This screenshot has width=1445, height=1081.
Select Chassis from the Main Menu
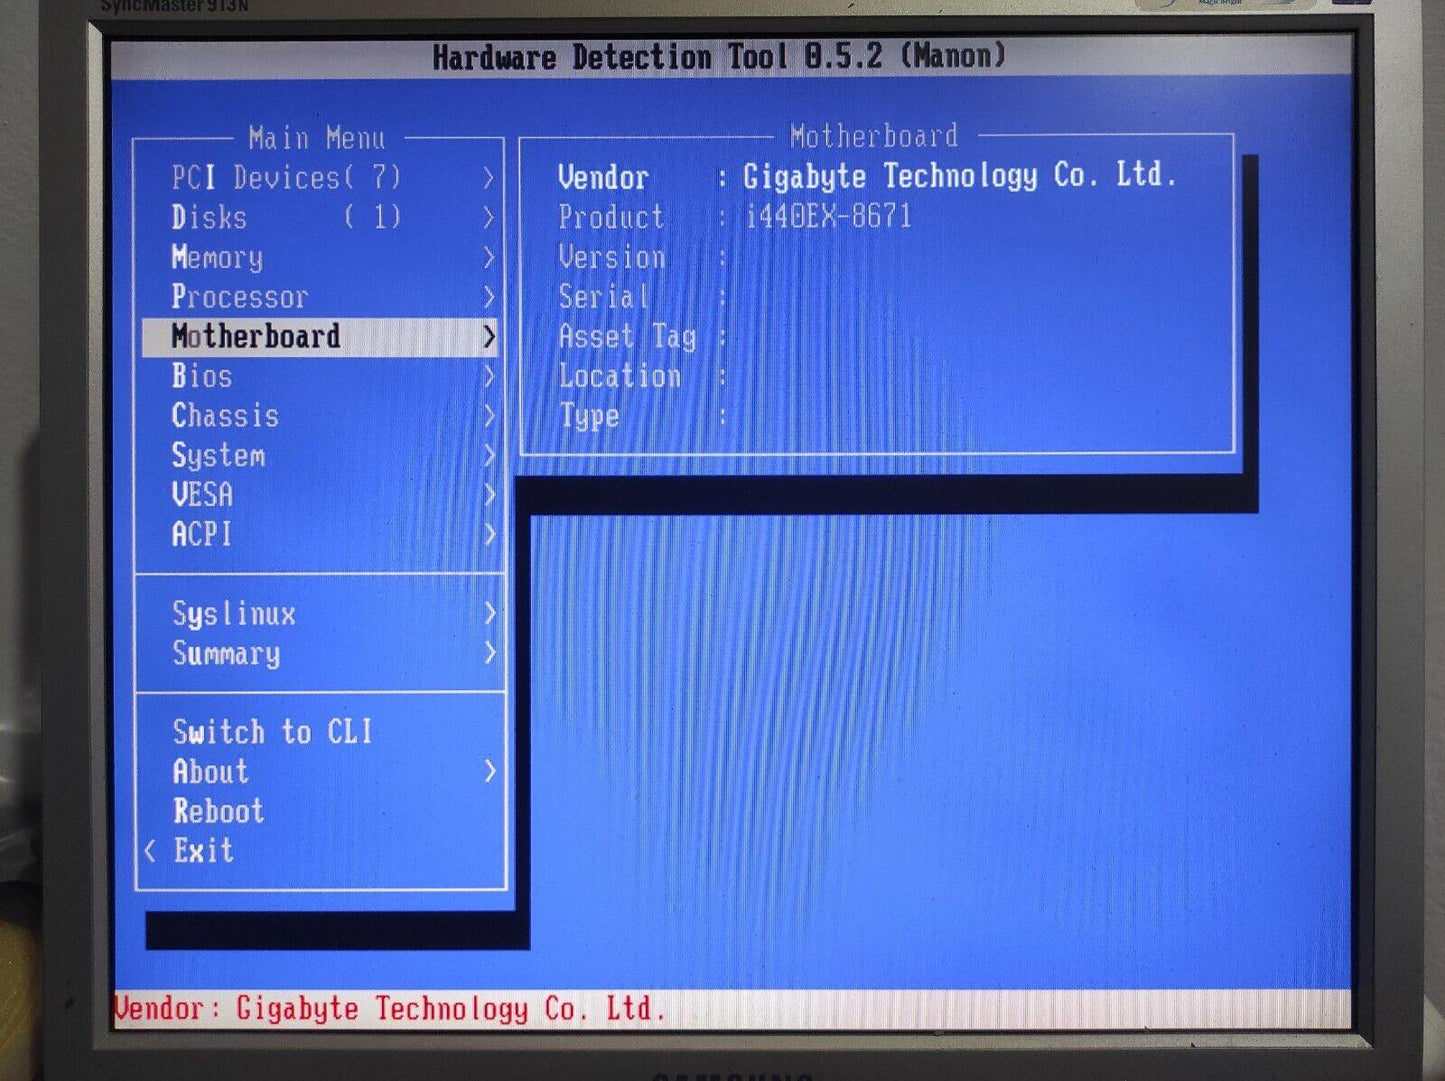(x=225, y=416)
